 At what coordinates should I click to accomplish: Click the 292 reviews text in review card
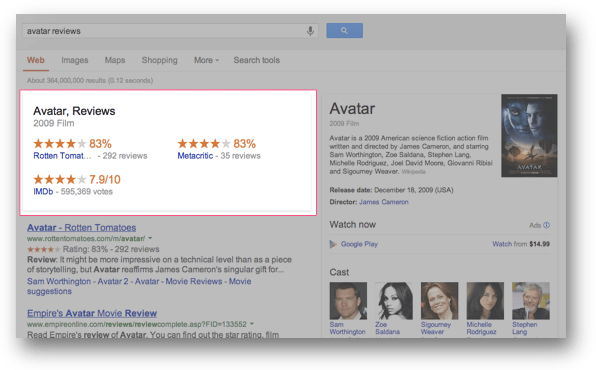point(125,156)
